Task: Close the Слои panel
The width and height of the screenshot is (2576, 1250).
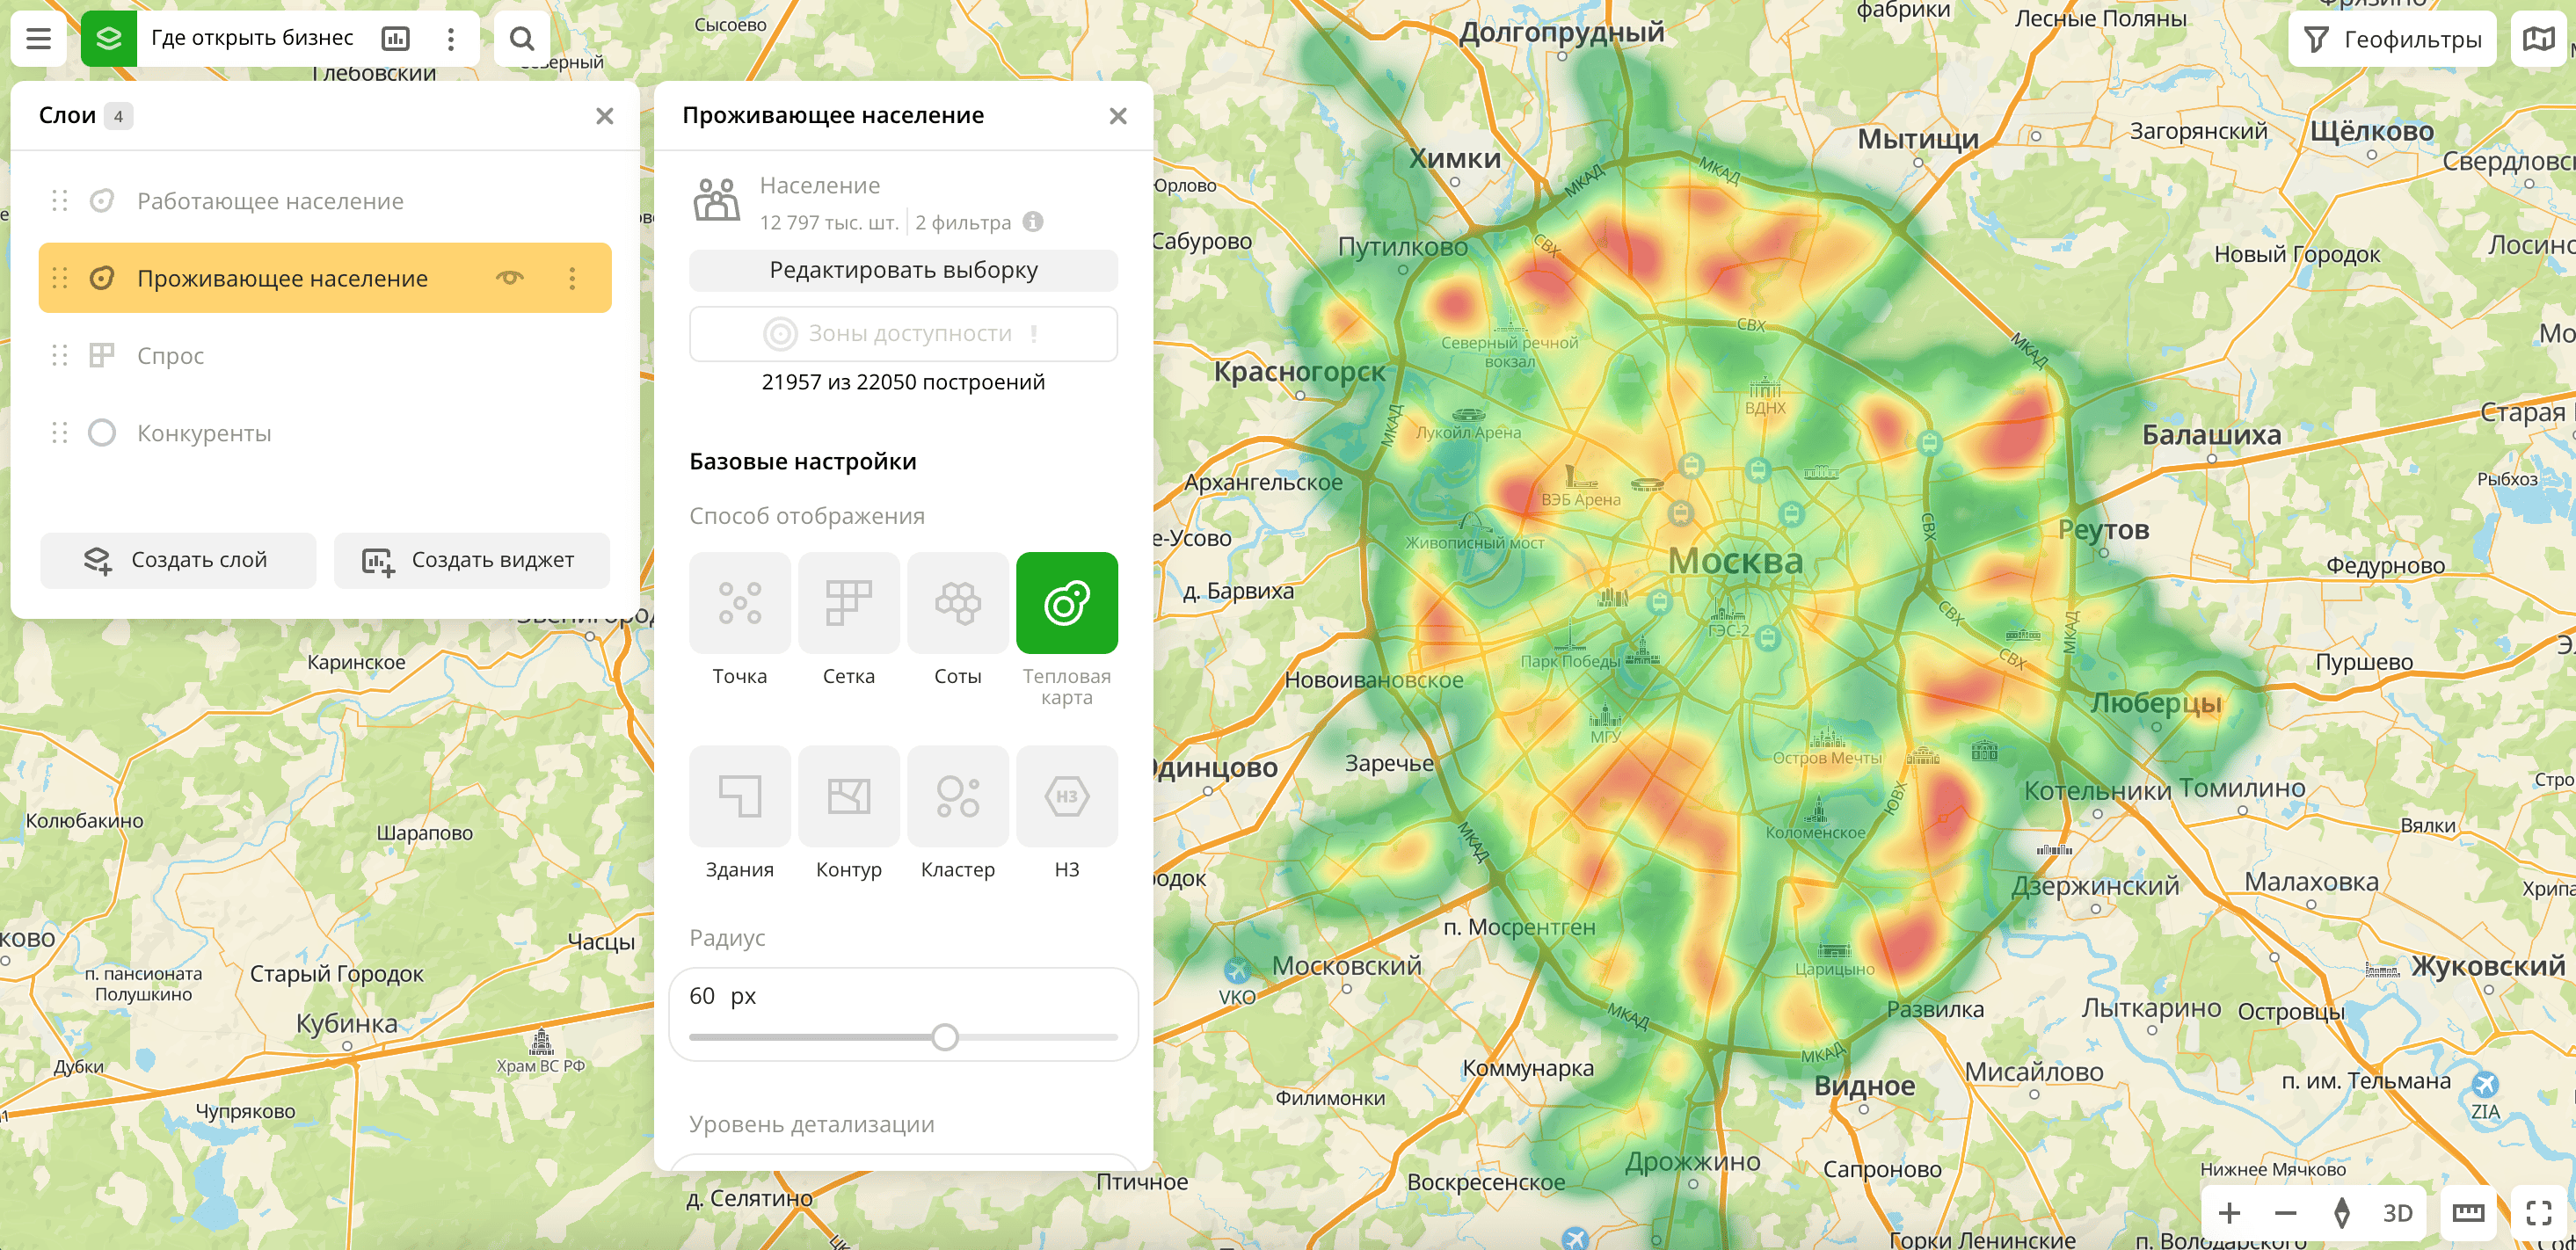Action: click(605, 116)
